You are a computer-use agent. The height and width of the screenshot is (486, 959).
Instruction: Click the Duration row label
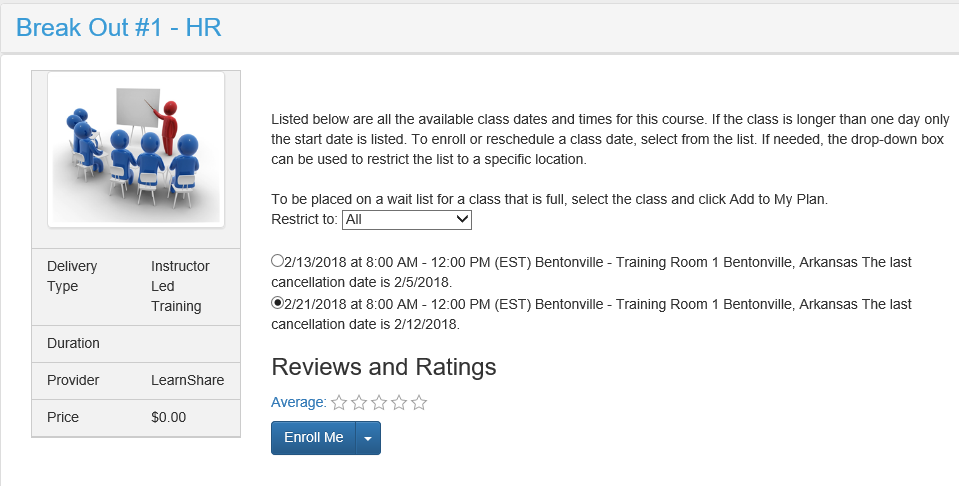tap(73, 343)
